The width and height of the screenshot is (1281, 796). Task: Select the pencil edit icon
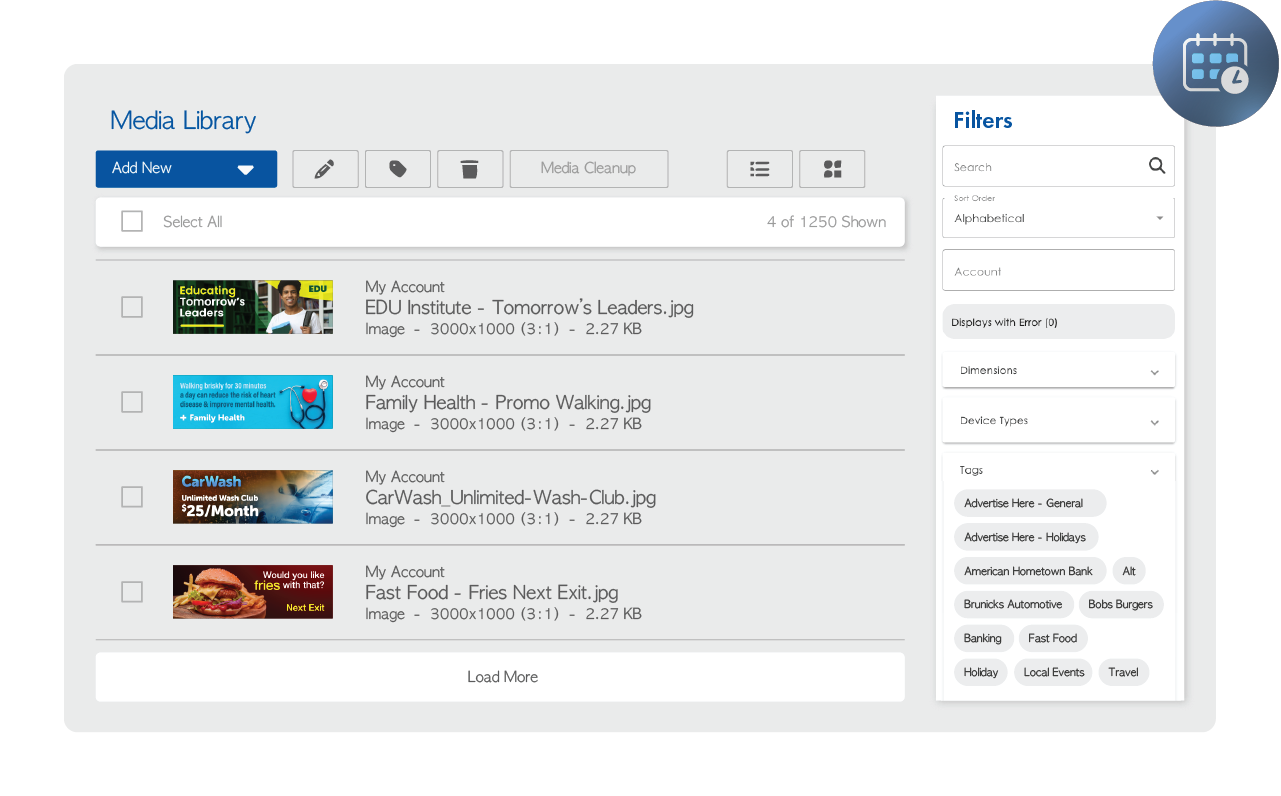324,169
